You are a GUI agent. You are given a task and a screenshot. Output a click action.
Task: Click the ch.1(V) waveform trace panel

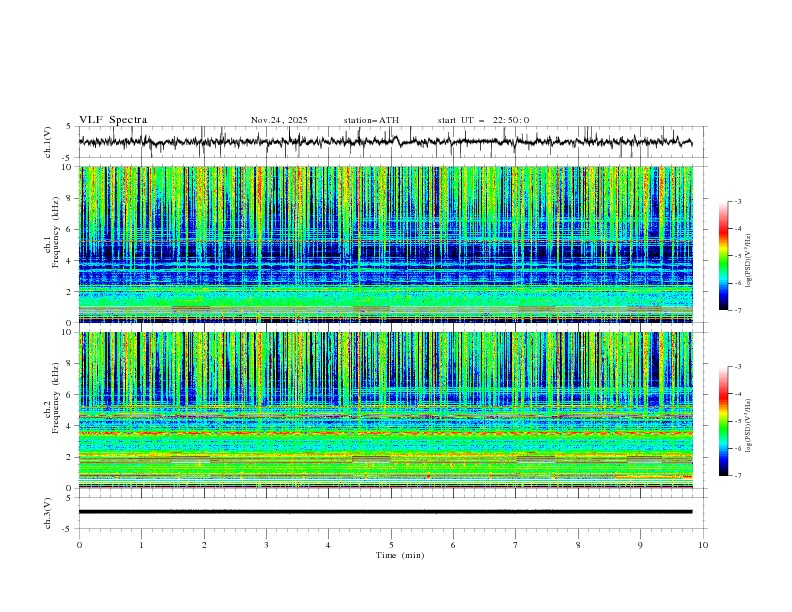(x=390, y=142)
